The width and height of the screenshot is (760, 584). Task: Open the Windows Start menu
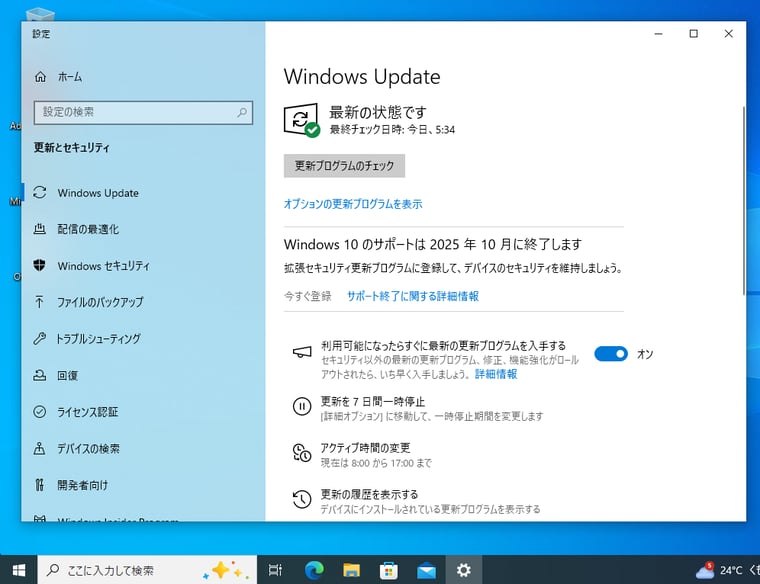click(18, 570)
